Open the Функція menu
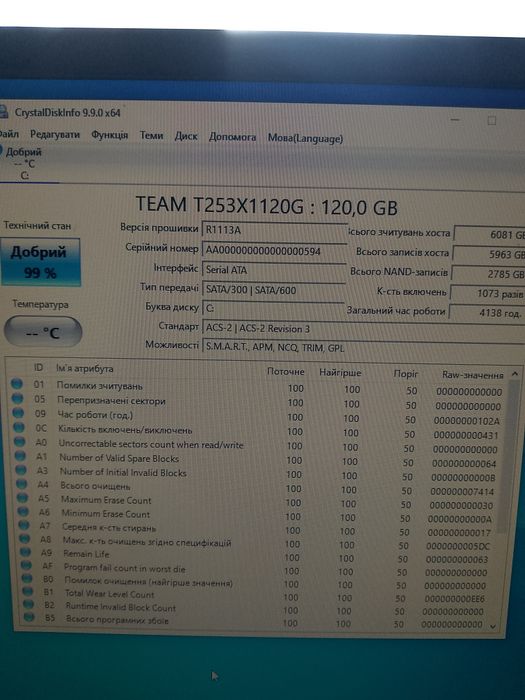525x700 pixels. (x=109, y=135)
